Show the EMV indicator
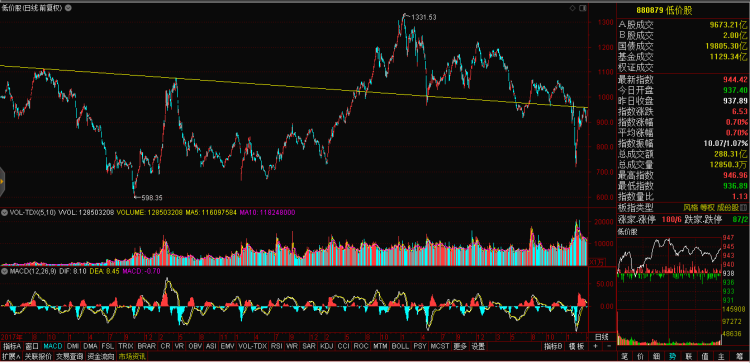The height and width of the screenshot is (363, 750). coord(228,346)
